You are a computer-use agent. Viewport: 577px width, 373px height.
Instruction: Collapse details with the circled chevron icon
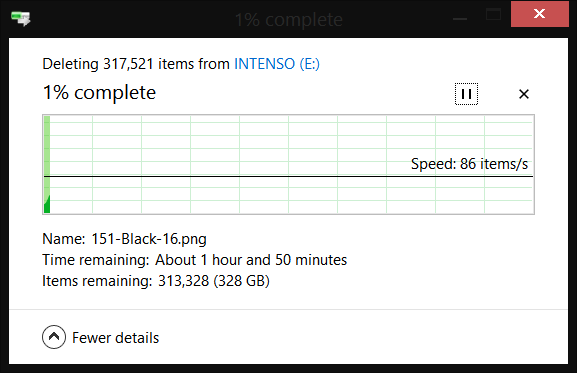coord(54,337)
